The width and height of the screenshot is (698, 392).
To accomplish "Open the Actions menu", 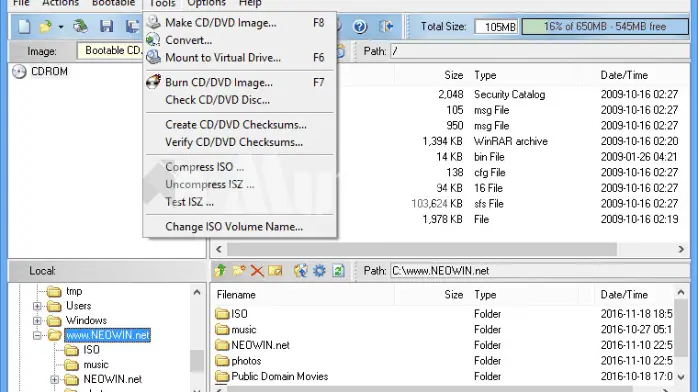I will pyautogui.click(x=61, y=4).
